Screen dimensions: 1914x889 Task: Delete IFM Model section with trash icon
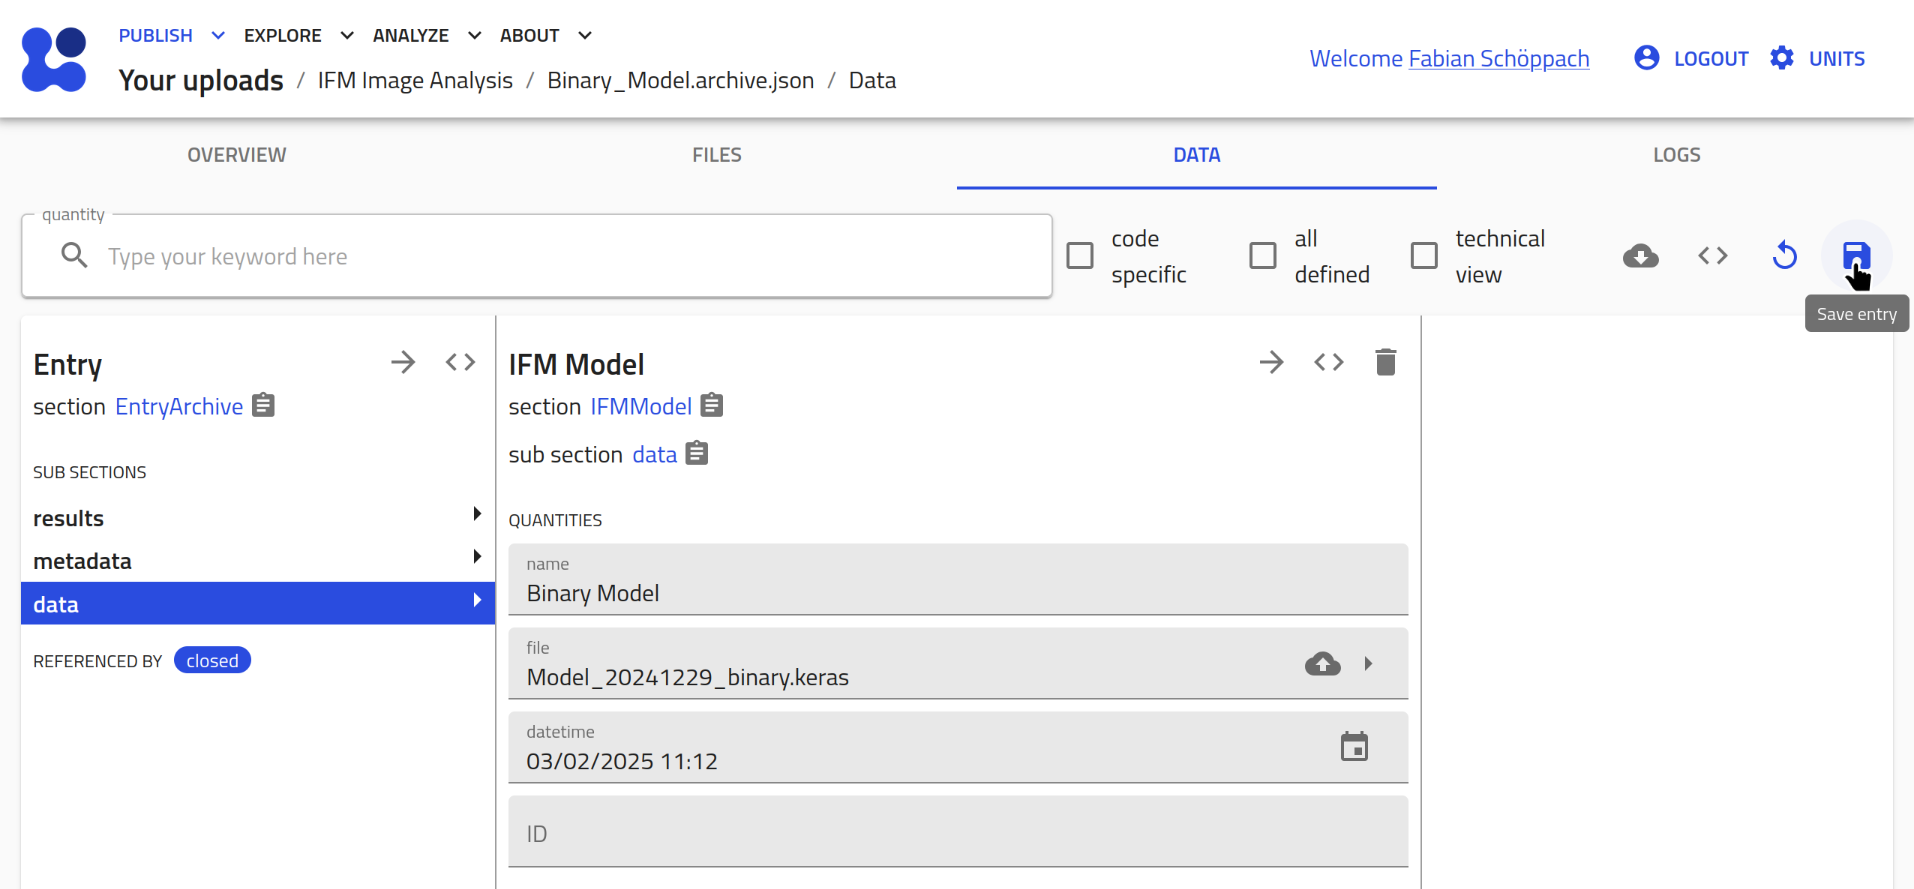pos(1385,362)
